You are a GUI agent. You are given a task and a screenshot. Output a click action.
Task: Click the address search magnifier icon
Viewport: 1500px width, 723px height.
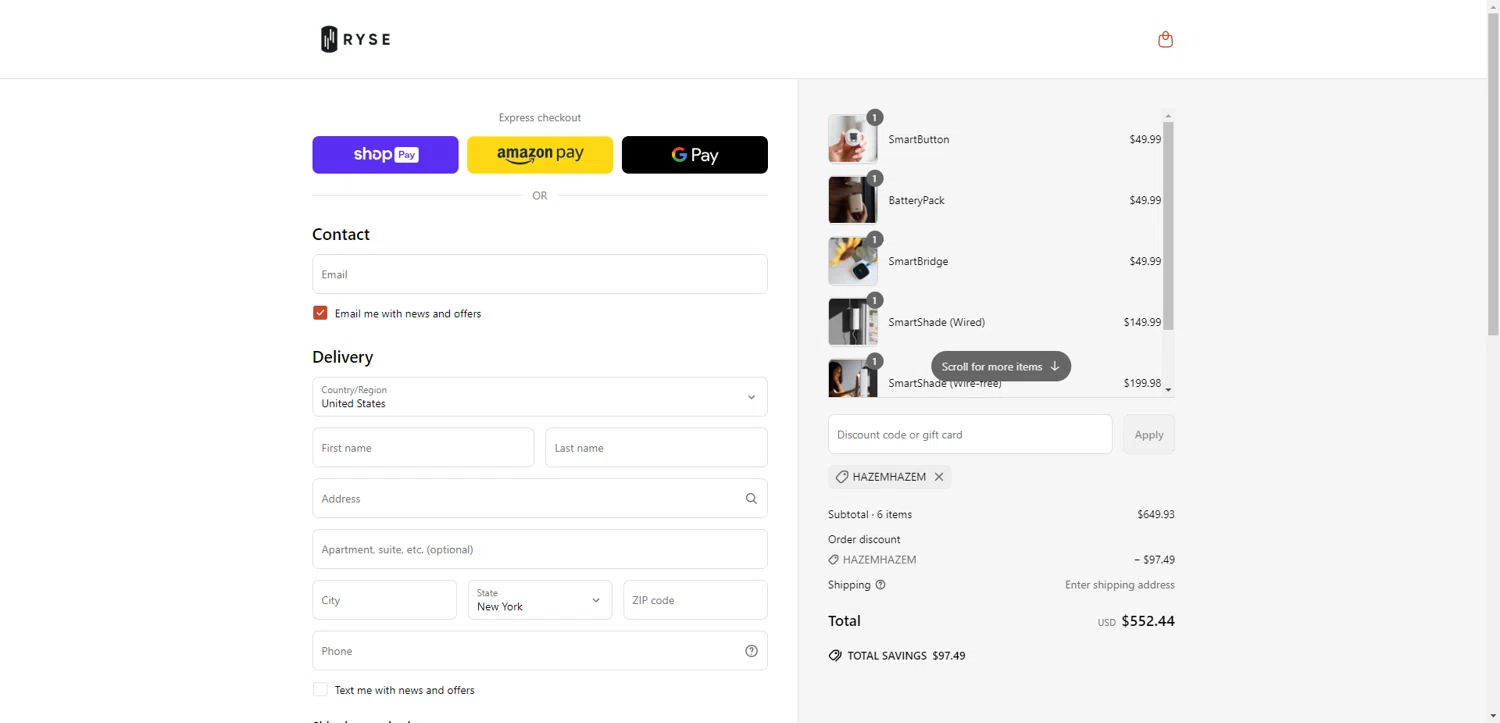(751, 498)
